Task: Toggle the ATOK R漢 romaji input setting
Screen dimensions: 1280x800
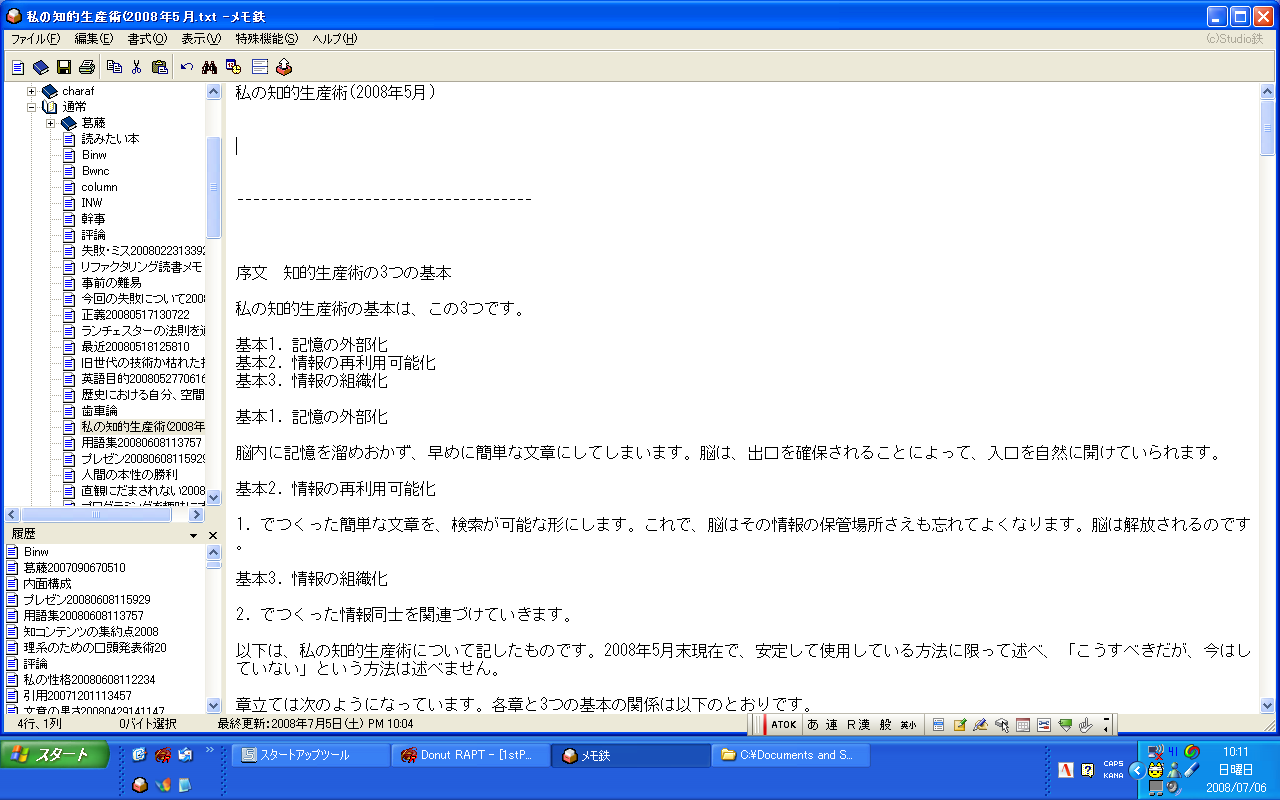Action: click(x=858, y=725)
